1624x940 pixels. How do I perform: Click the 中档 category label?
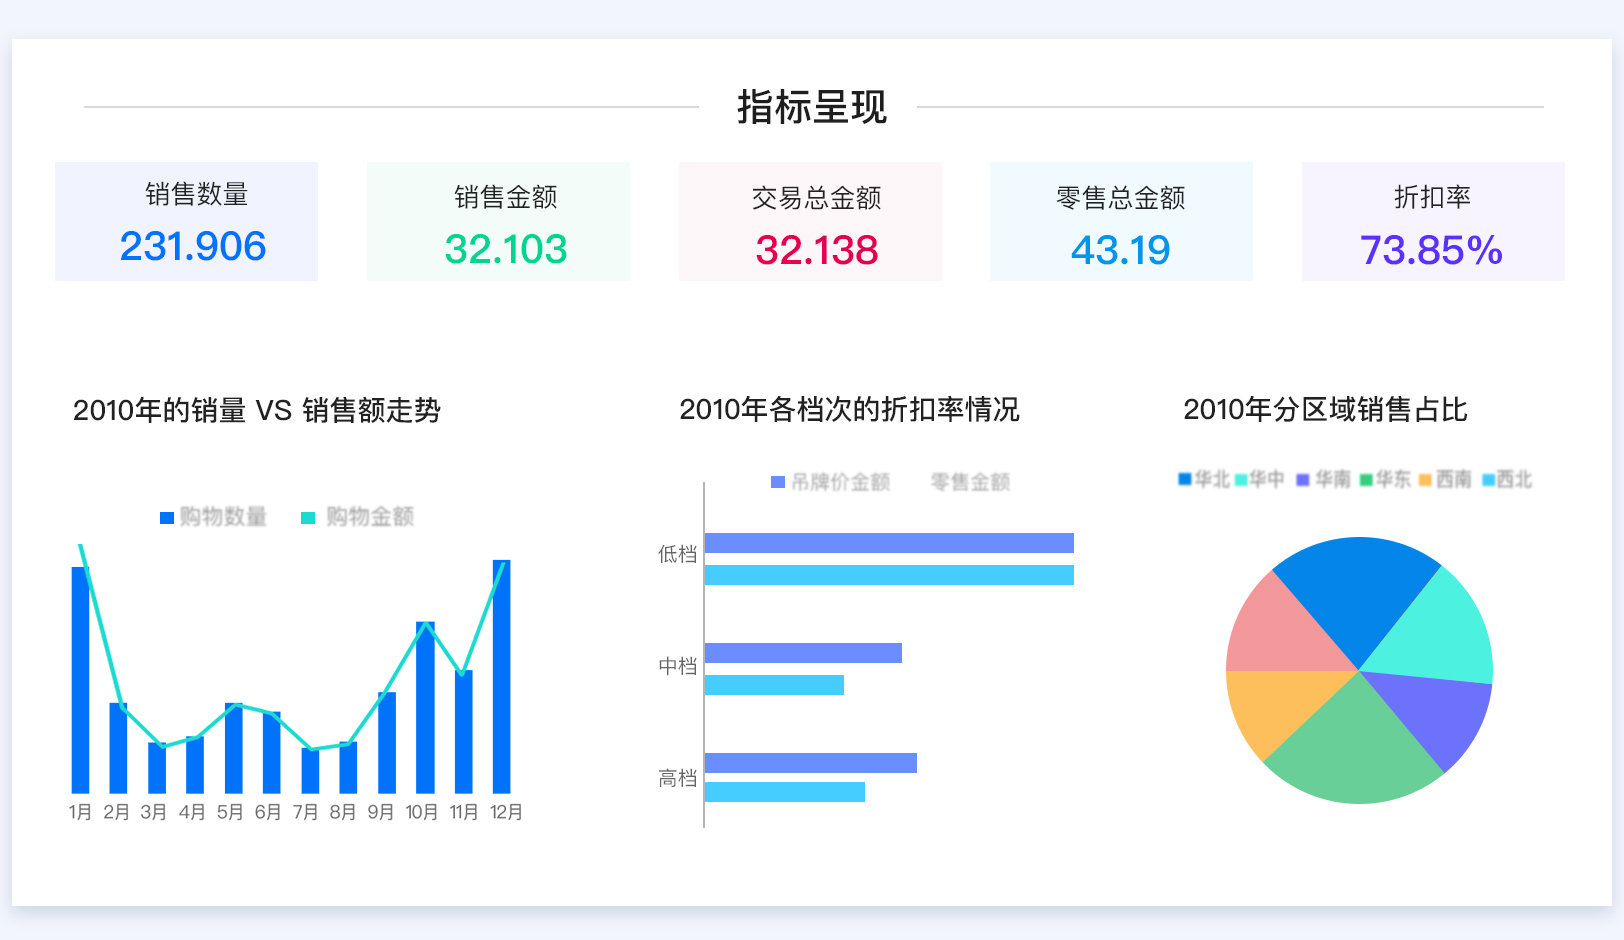point(677,666)
